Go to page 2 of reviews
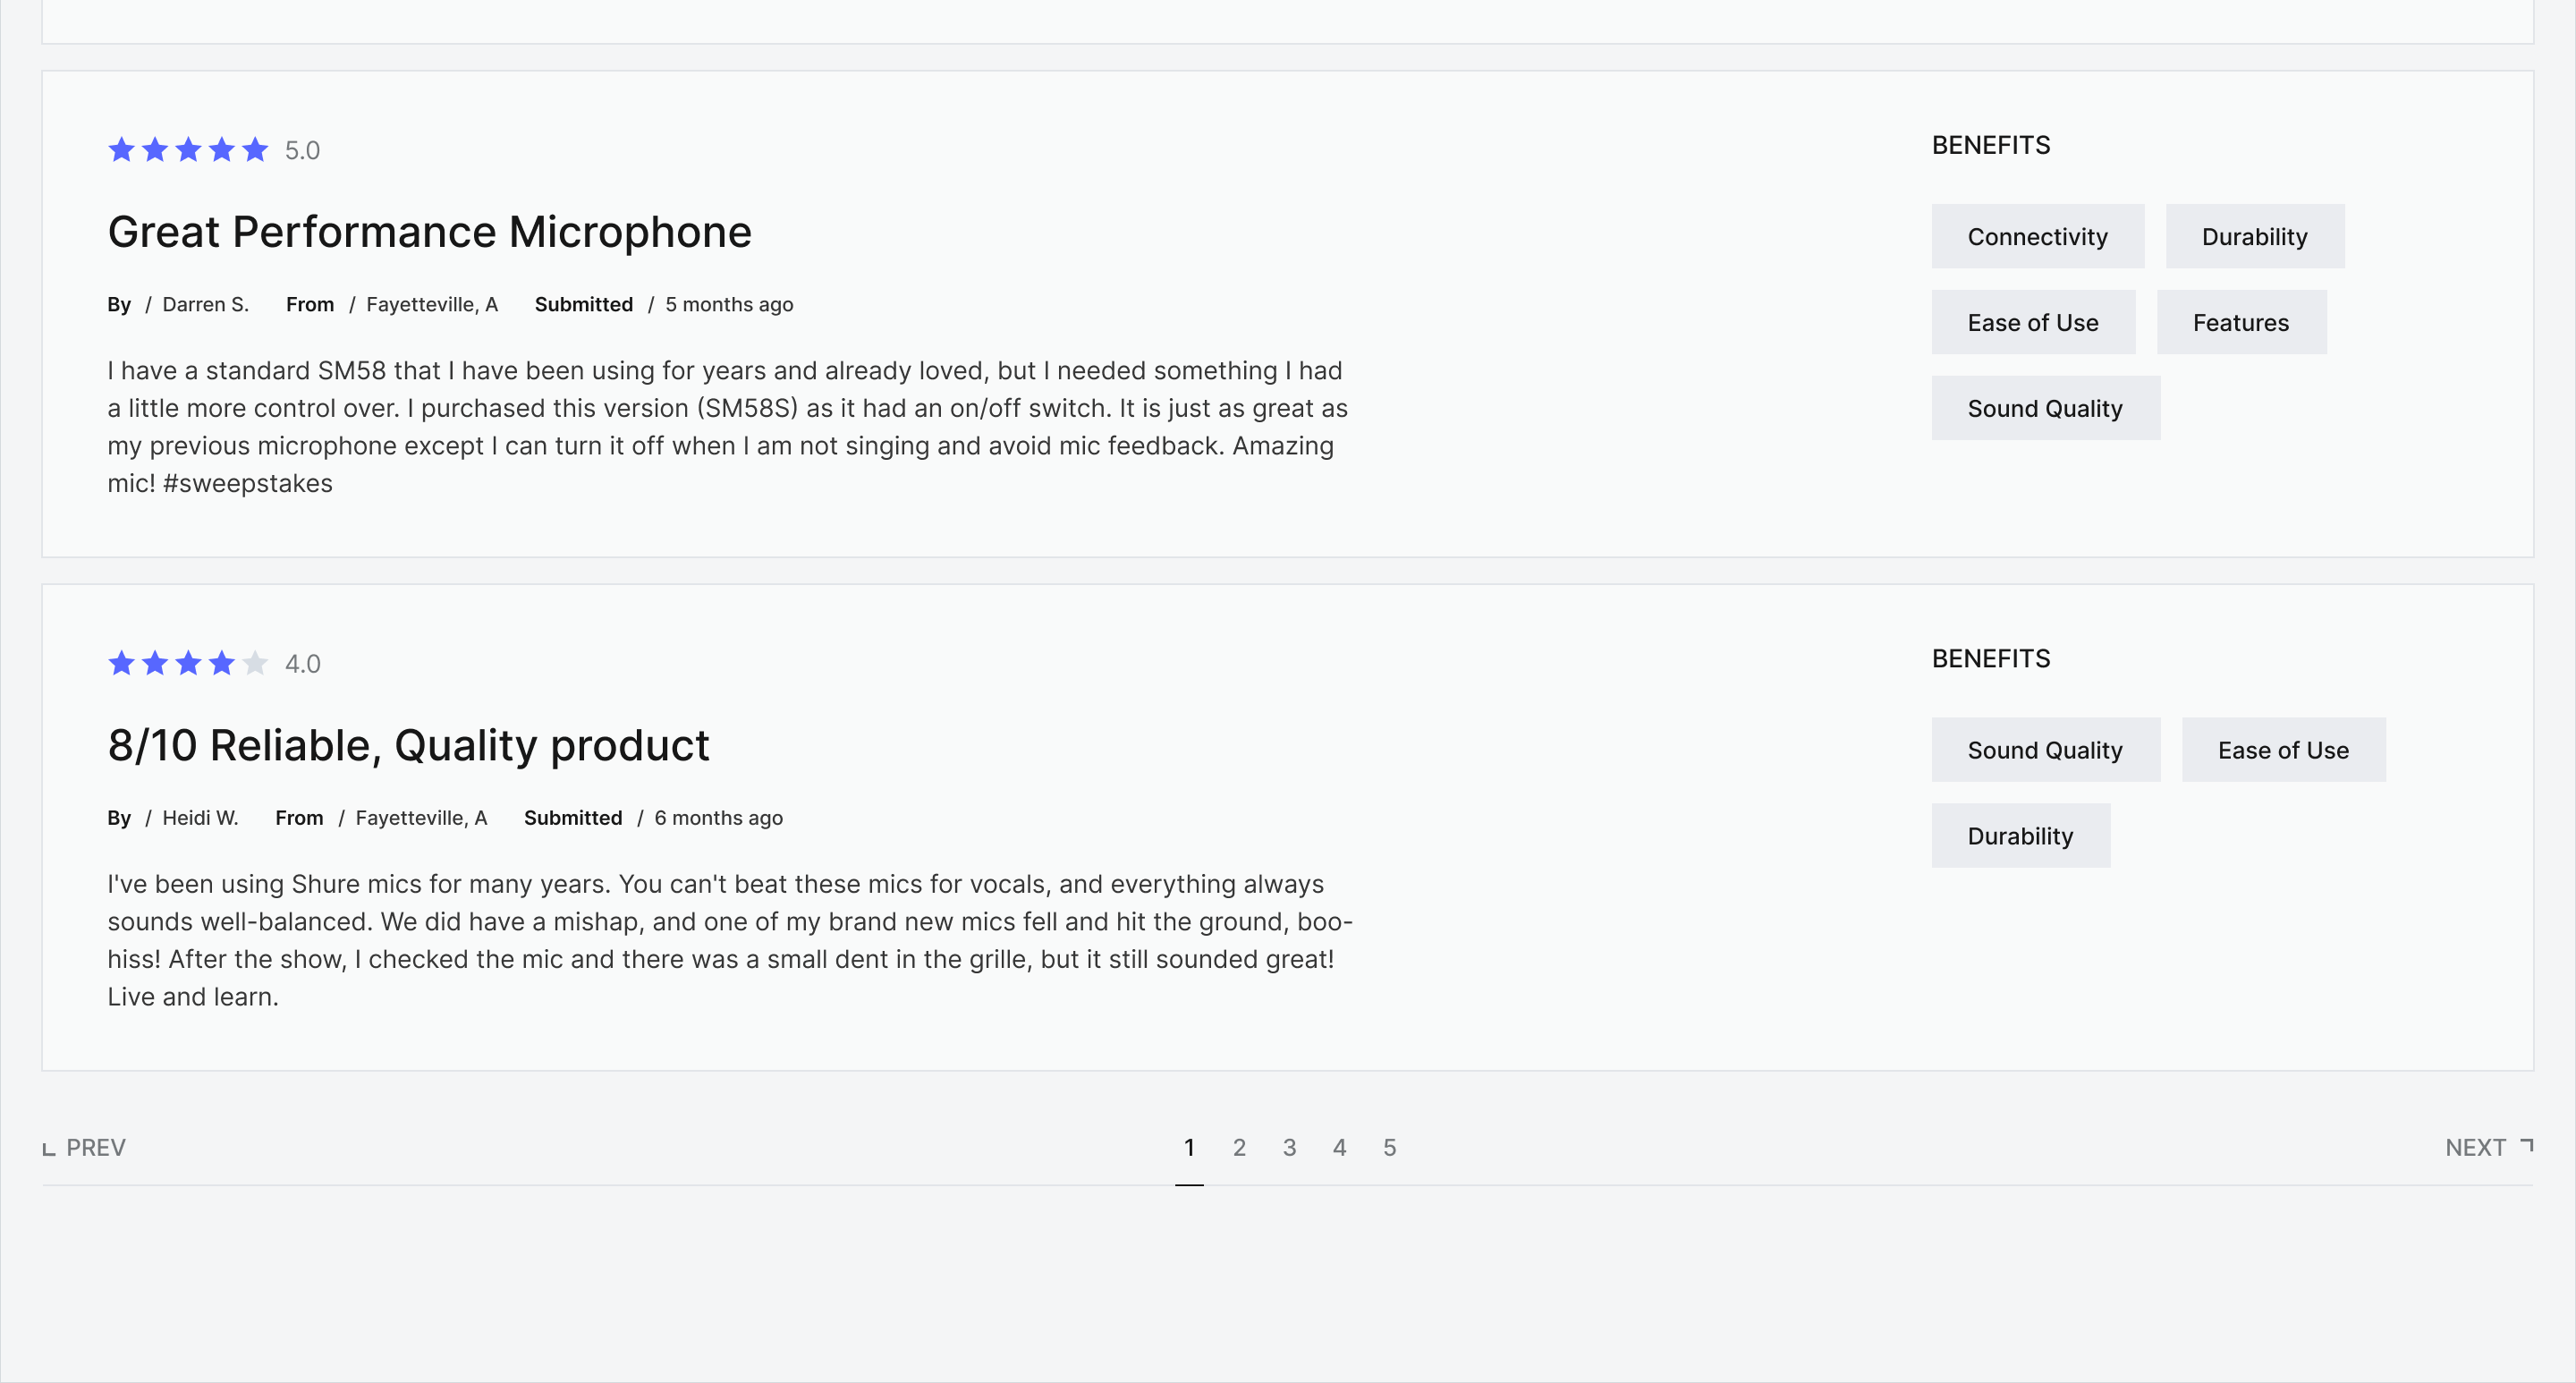This screenshot has width=2576, height=1383. tap(1239, 1147)
